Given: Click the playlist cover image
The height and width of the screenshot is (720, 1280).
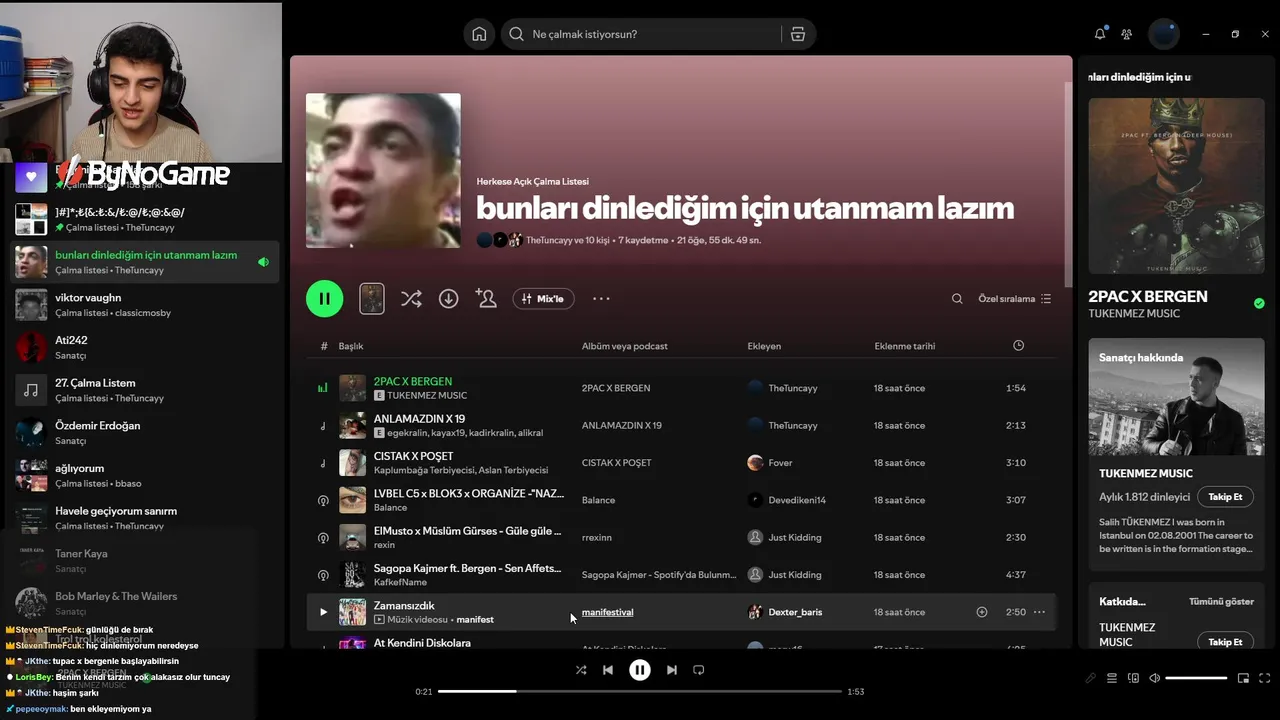Looking at the screenshot, I should 383,170.
